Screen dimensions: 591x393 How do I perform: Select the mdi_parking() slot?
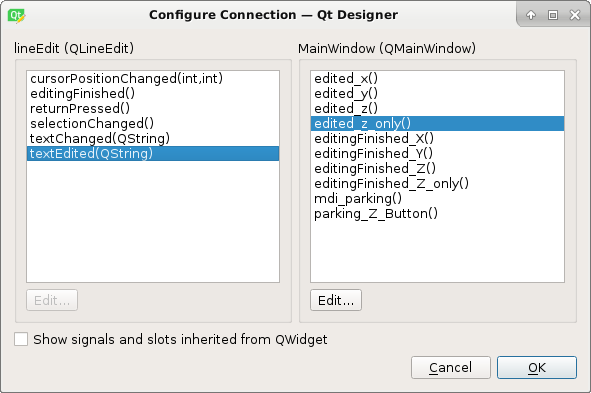click(x=437, y=199)
